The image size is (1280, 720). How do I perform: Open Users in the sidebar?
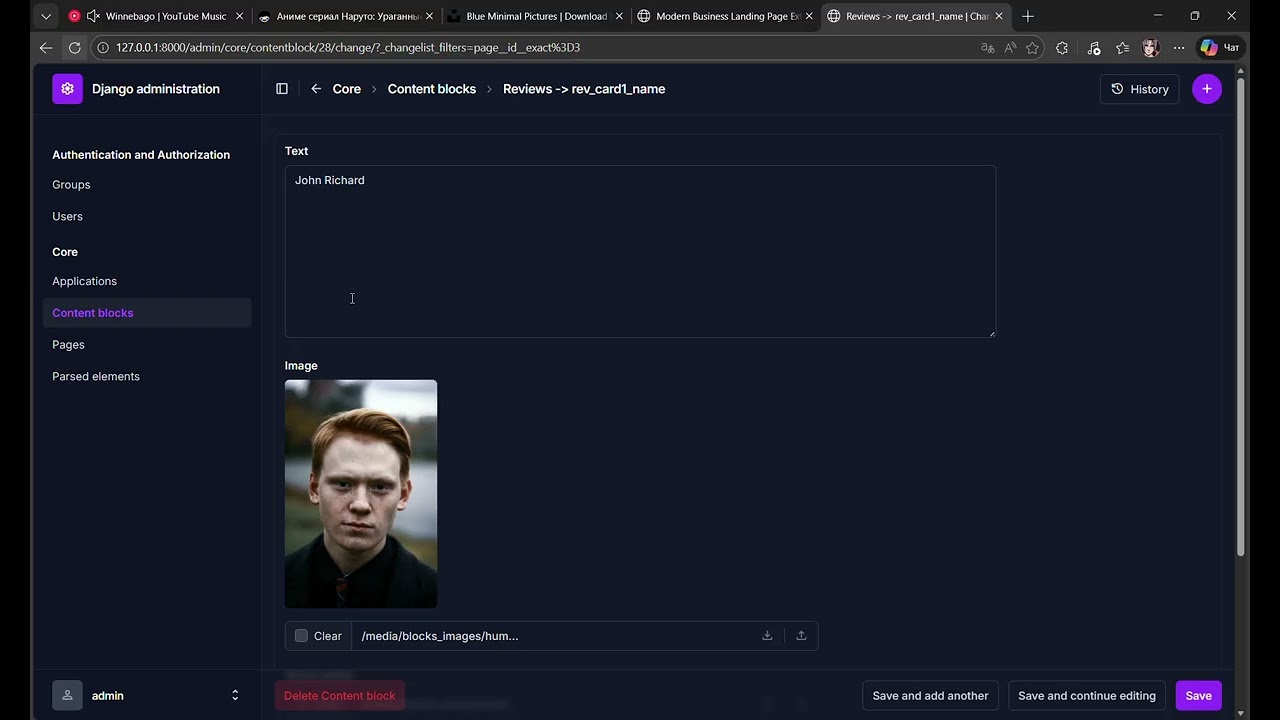coord(67,217)
